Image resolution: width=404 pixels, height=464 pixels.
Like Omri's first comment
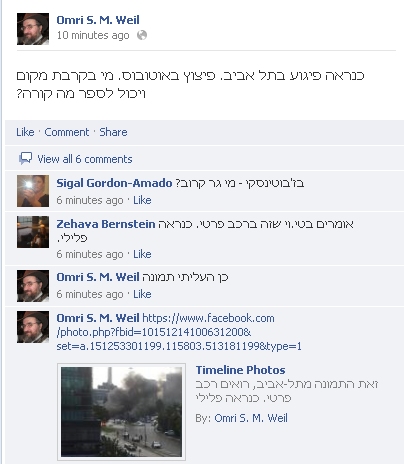(x=142, y=294)
